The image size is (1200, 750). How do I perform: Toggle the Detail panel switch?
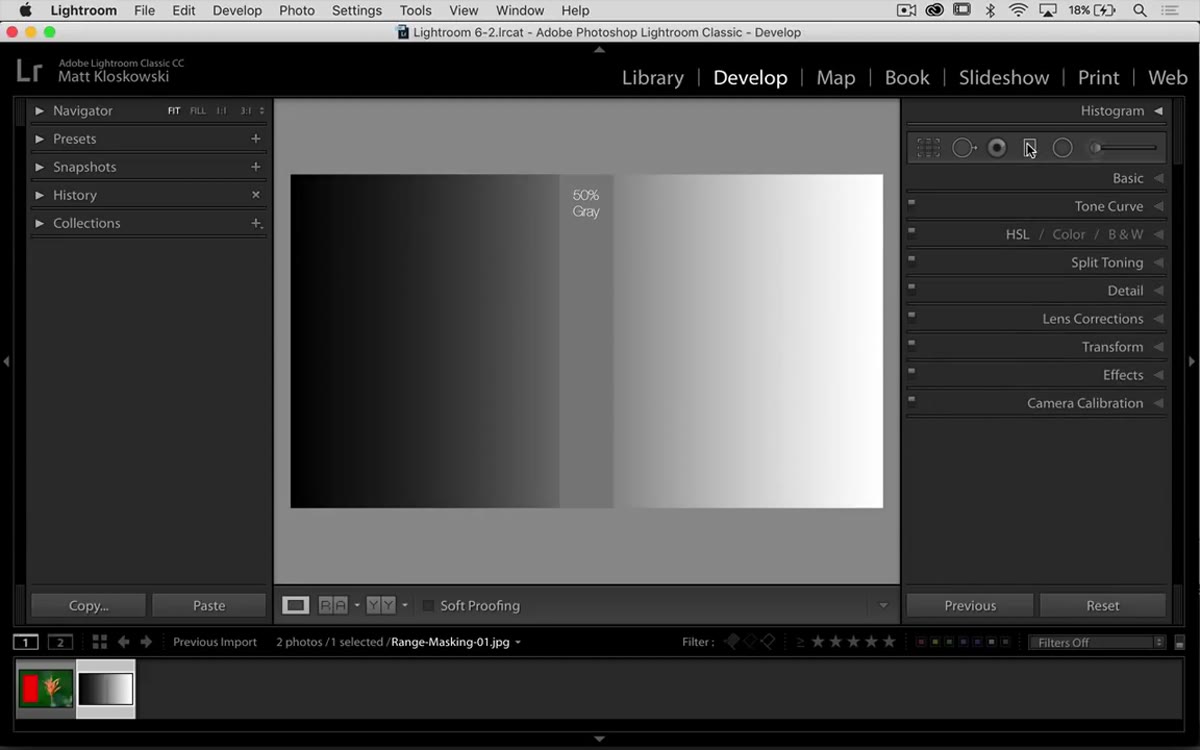click(x=912, y=287)
